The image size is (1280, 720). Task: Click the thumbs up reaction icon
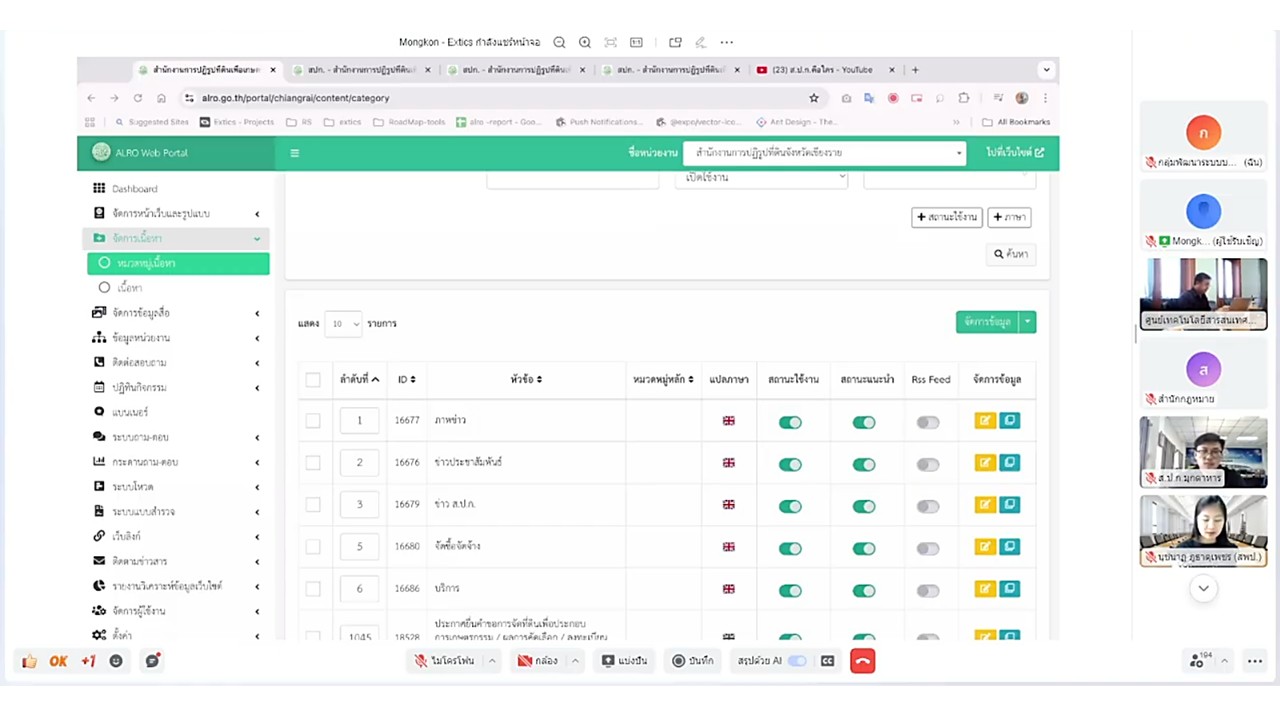pos(29,661)
